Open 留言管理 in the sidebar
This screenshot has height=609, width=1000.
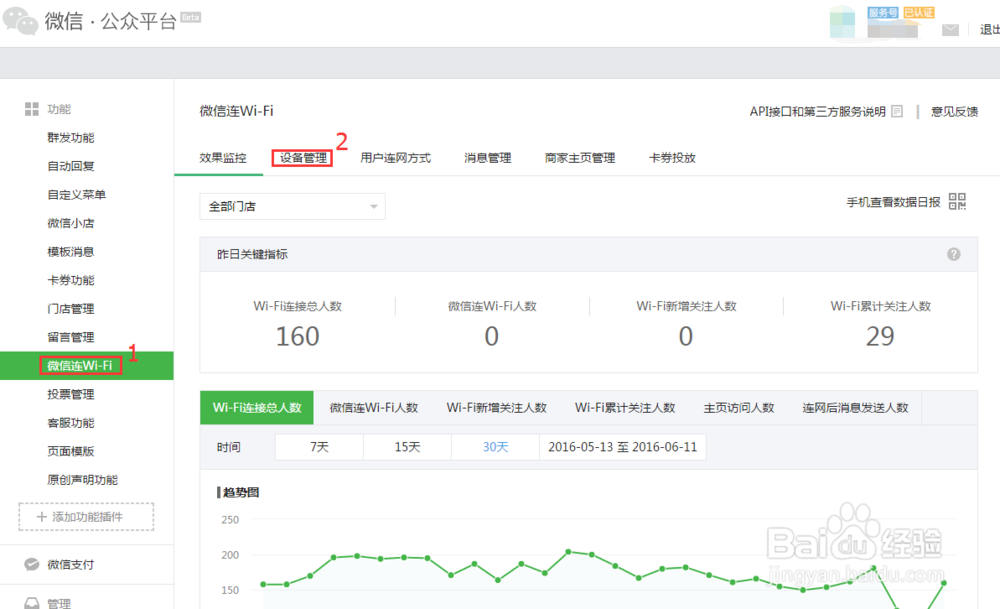[71, 337]
